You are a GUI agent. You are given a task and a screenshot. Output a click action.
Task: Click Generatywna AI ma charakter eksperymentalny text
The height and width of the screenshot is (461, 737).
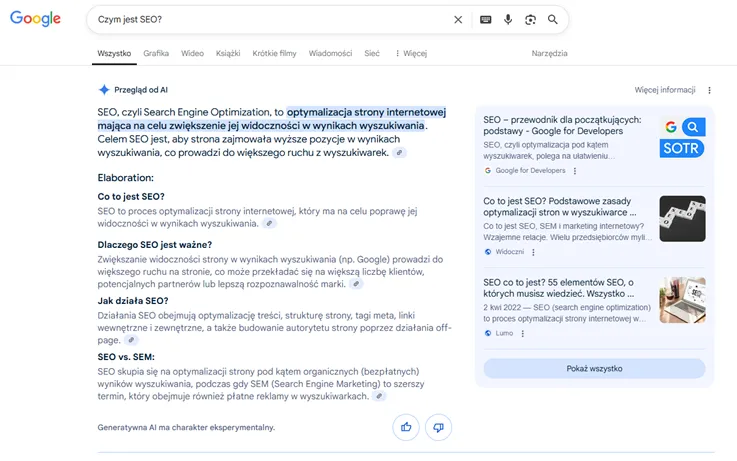(186, 427)
